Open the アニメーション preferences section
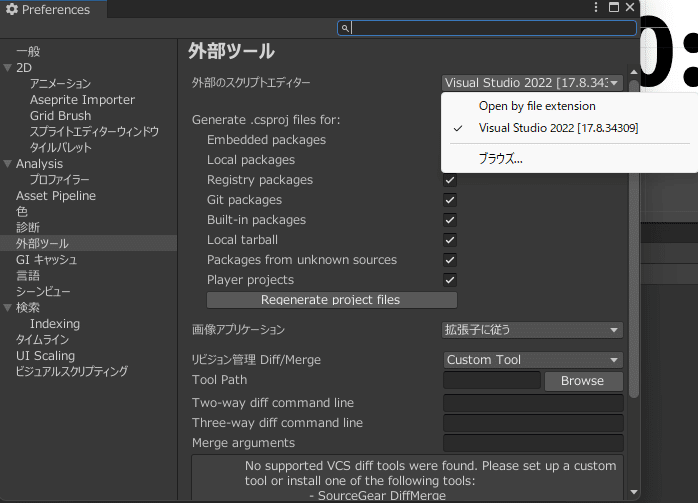The height and width of the screenshot is (503, 698). point(60,84)
